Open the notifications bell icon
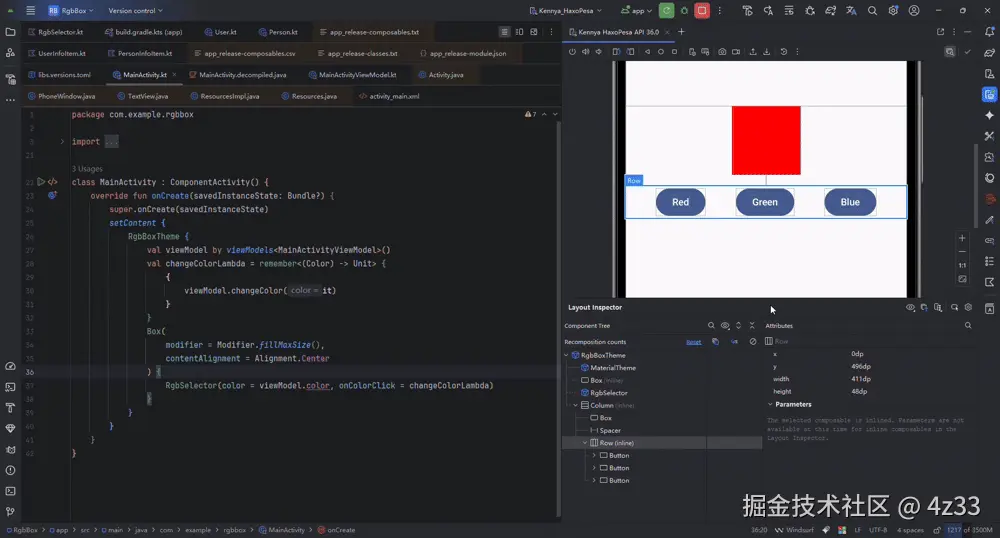Viewport: 1000px width, 538px height. coord(989,32)
